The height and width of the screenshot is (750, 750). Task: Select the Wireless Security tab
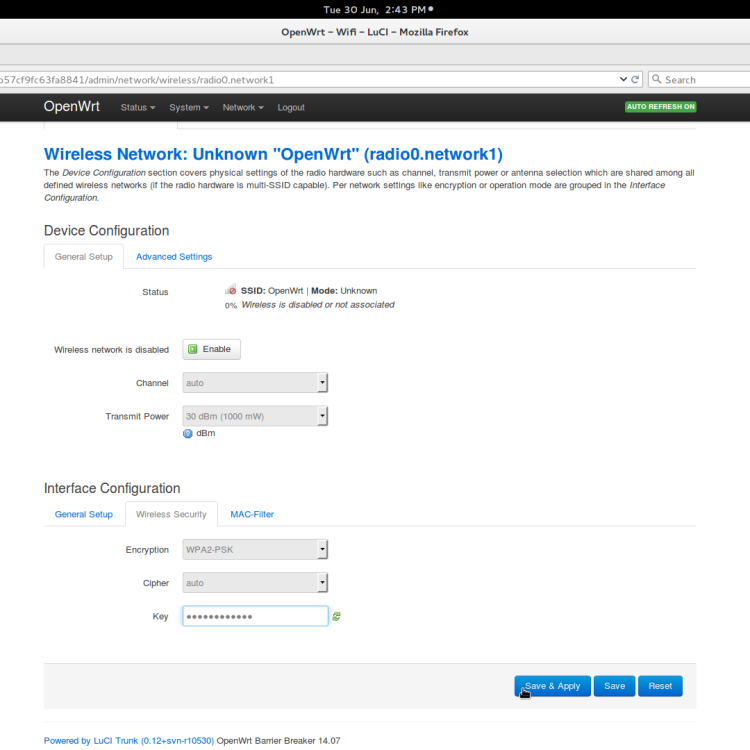tap(171, 514)
